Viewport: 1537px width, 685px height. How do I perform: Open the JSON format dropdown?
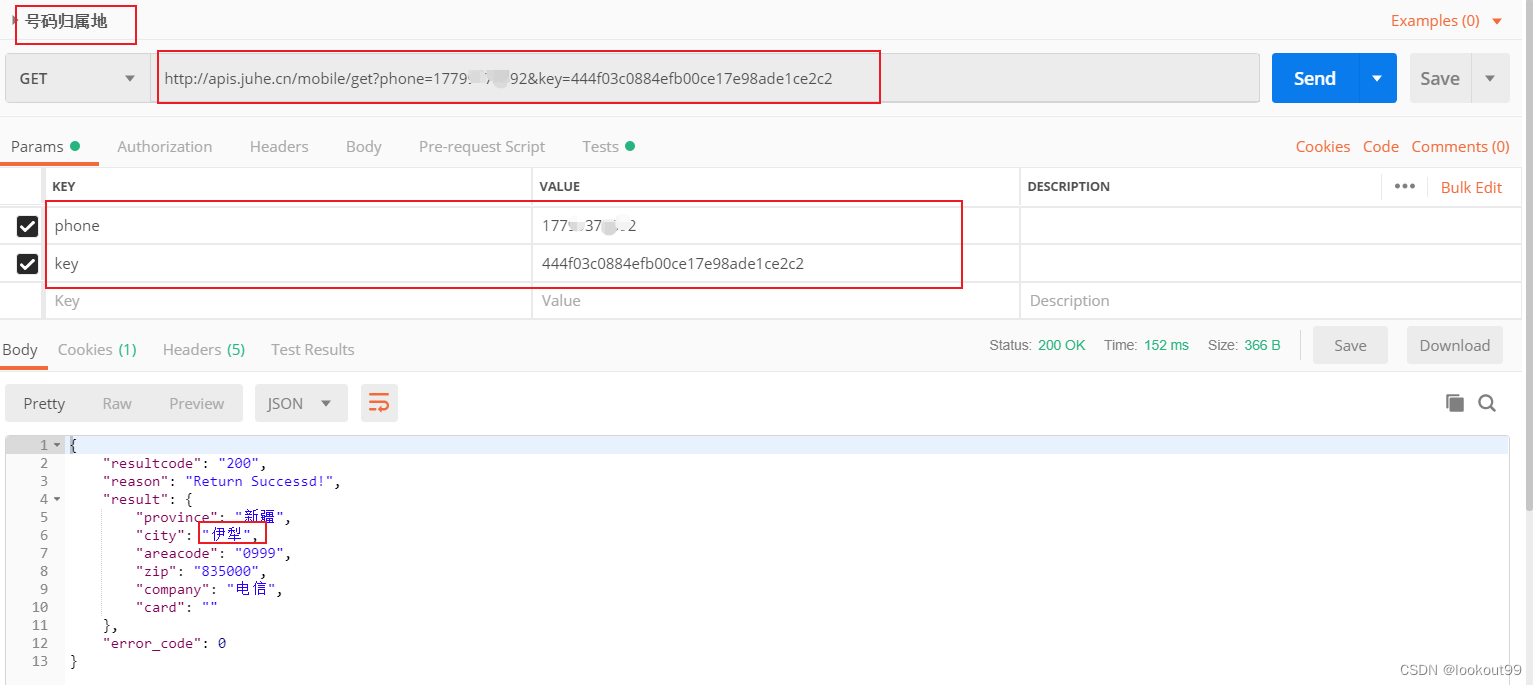tap(300, 403)
